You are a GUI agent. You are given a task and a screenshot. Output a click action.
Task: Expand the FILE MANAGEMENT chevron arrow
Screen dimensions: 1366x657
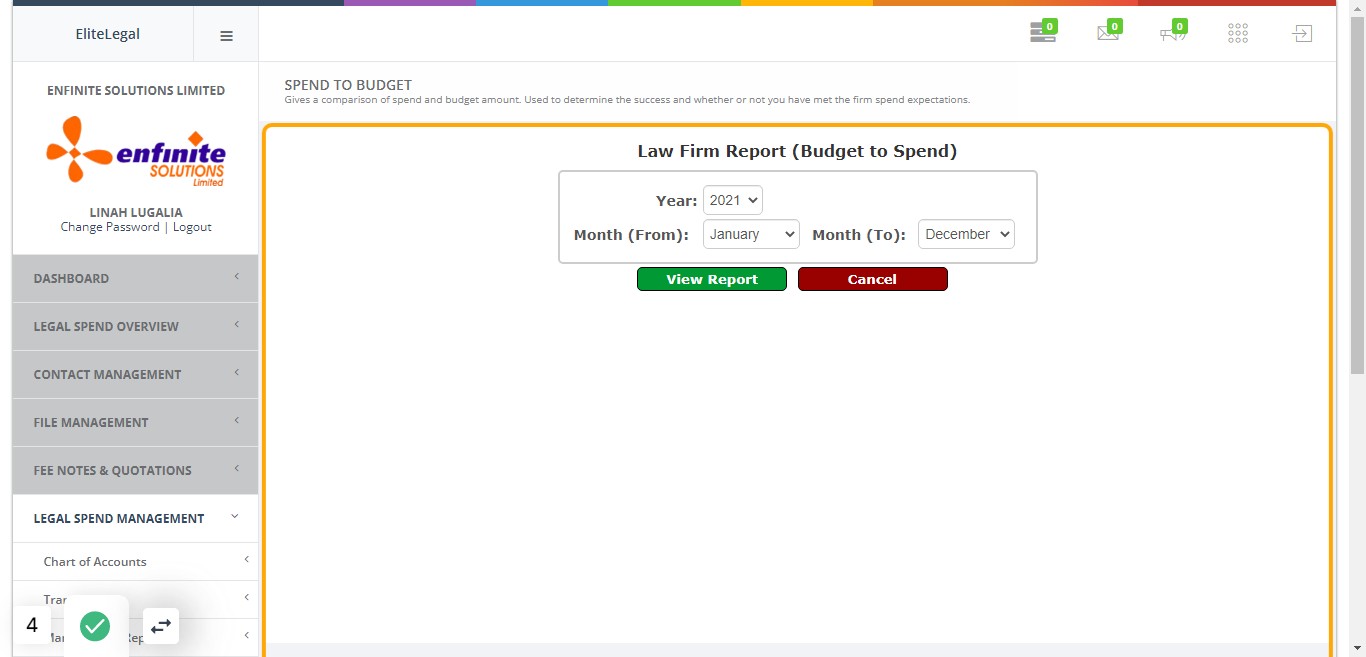point(237,421)
